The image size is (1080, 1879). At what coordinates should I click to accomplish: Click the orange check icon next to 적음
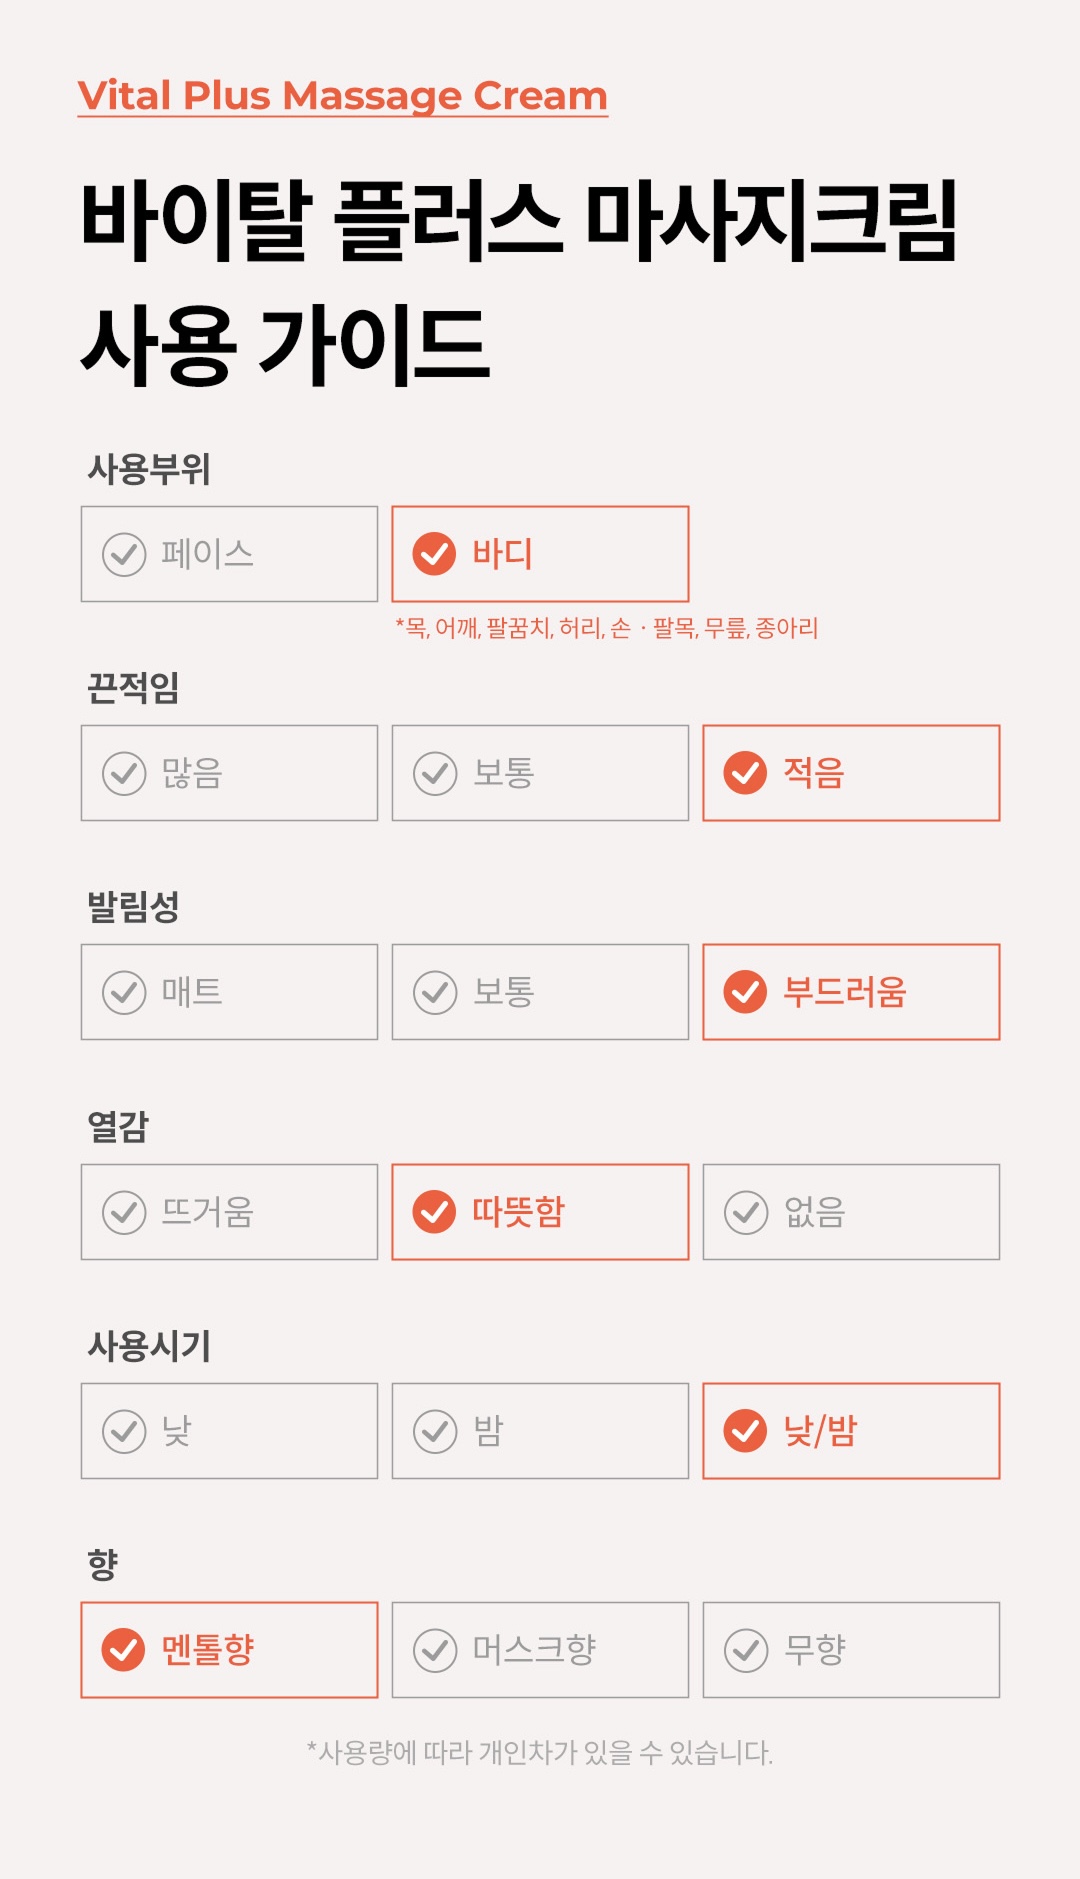coord(746,773)
